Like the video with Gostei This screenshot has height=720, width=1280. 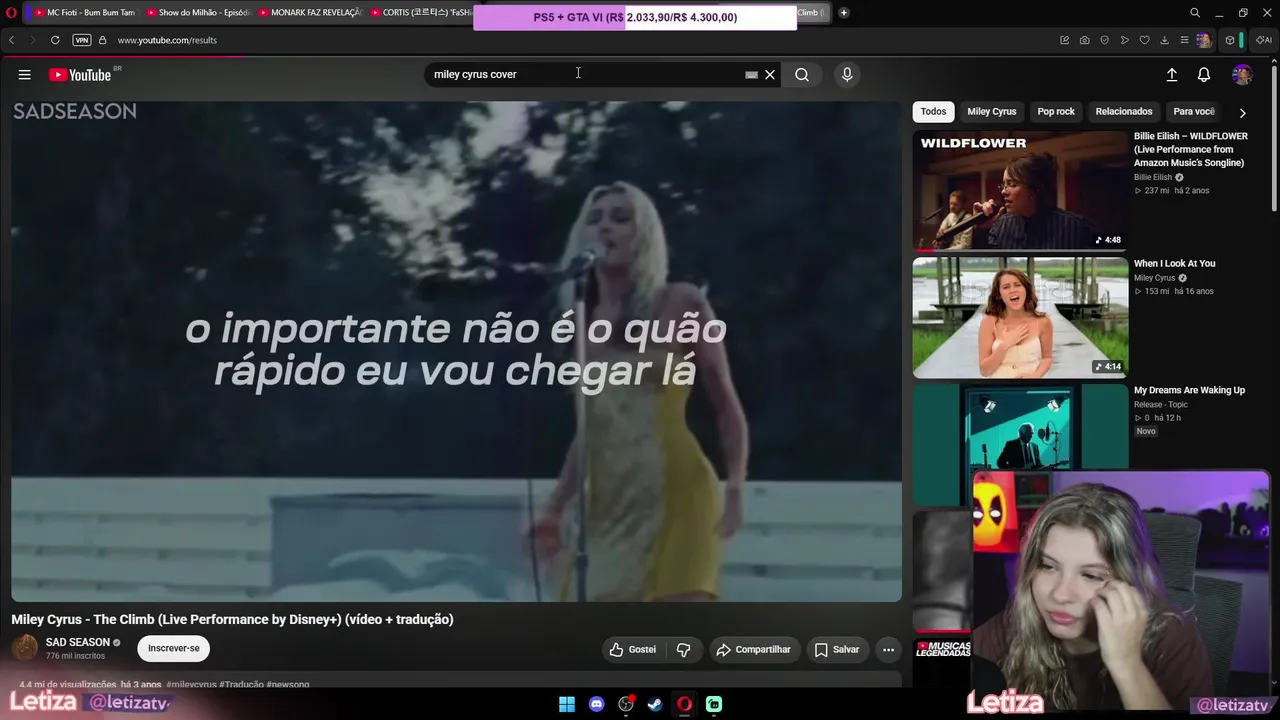point(632,650)
